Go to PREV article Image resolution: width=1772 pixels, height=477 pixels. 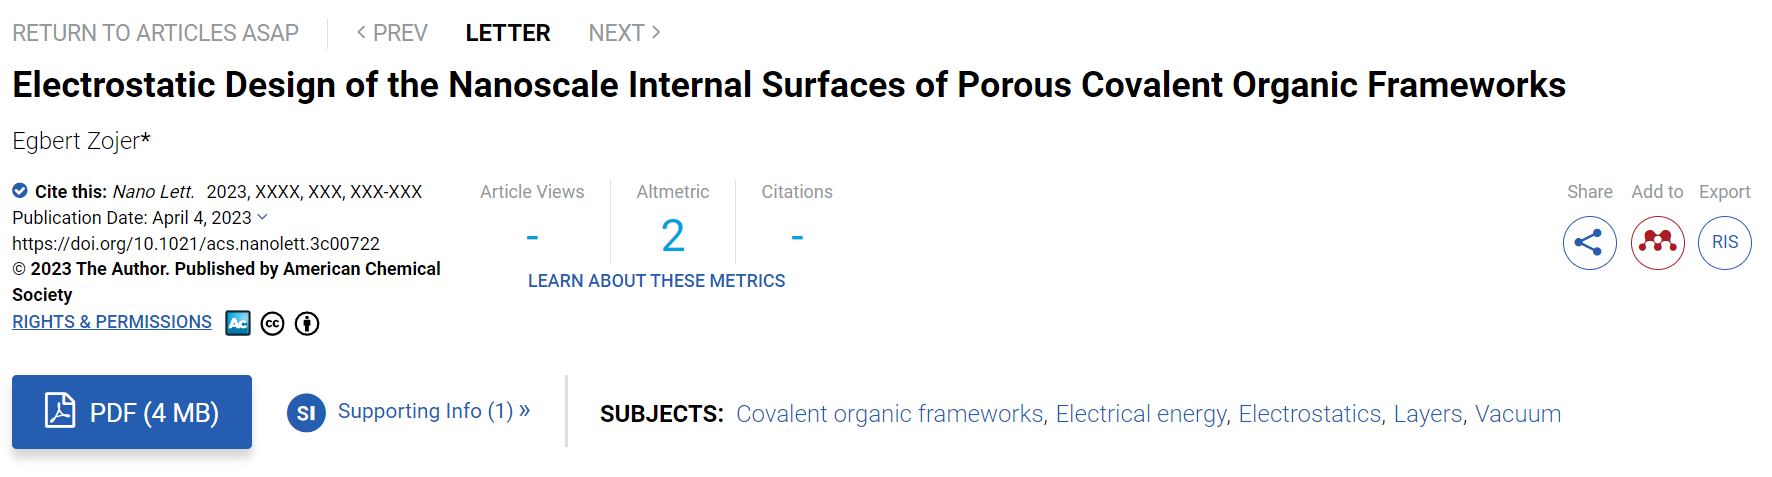coord(392,33)
